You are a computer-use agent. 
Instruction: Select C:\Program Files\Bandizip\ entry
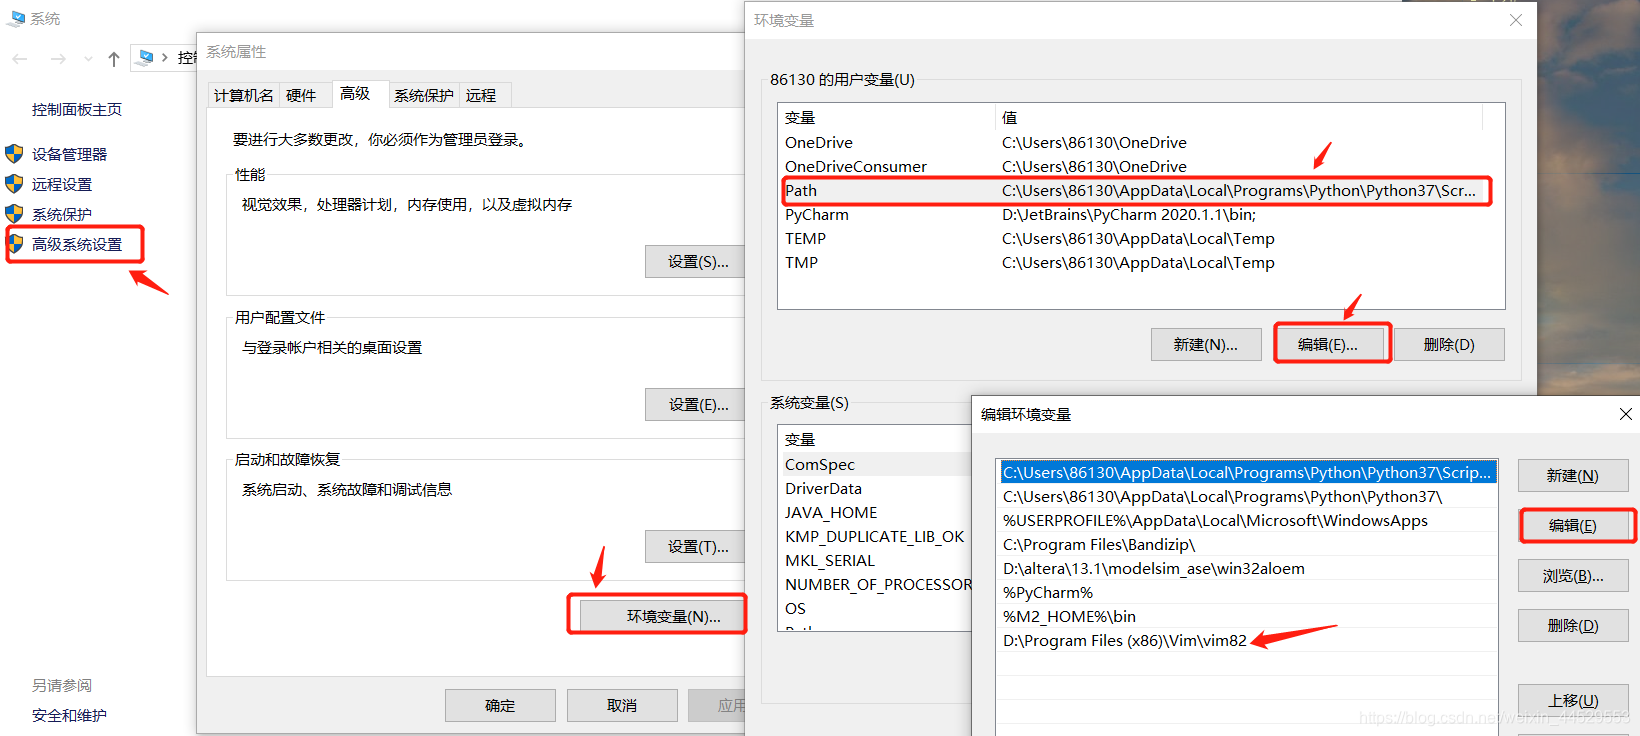pyautogui.click(x=1248, y=544)
